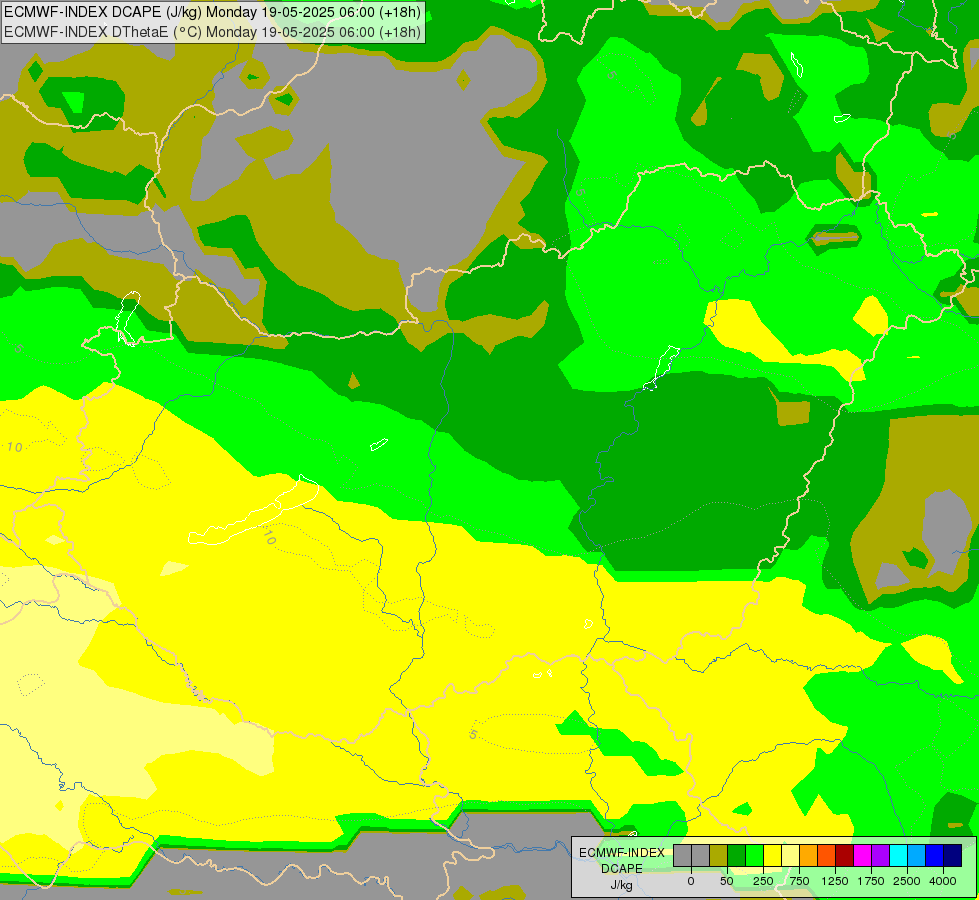
Task: Click the magenta legend swatch
Action: pyautogui.click(x=863, y=856)
